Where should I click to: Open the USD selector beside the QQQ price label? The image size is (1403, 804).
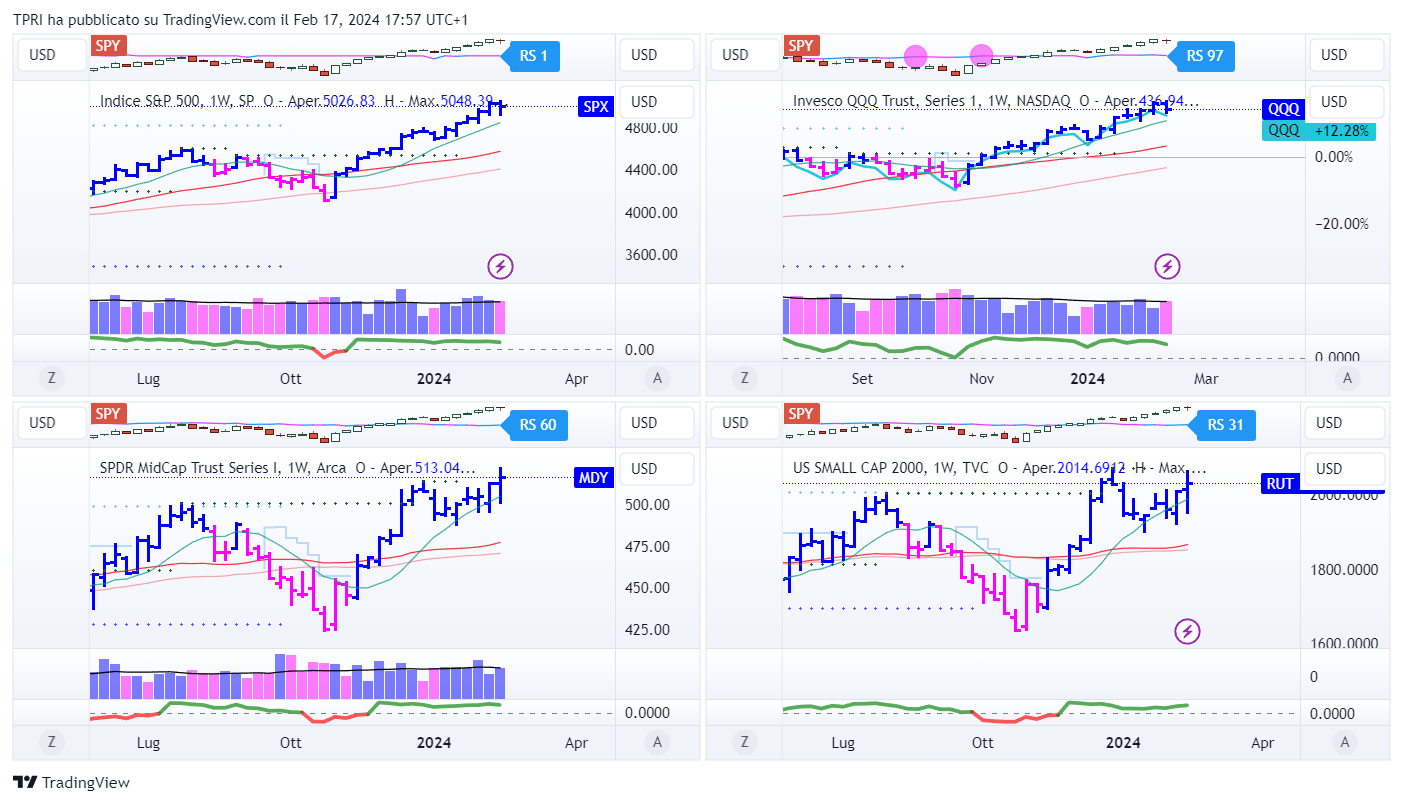1346,102
